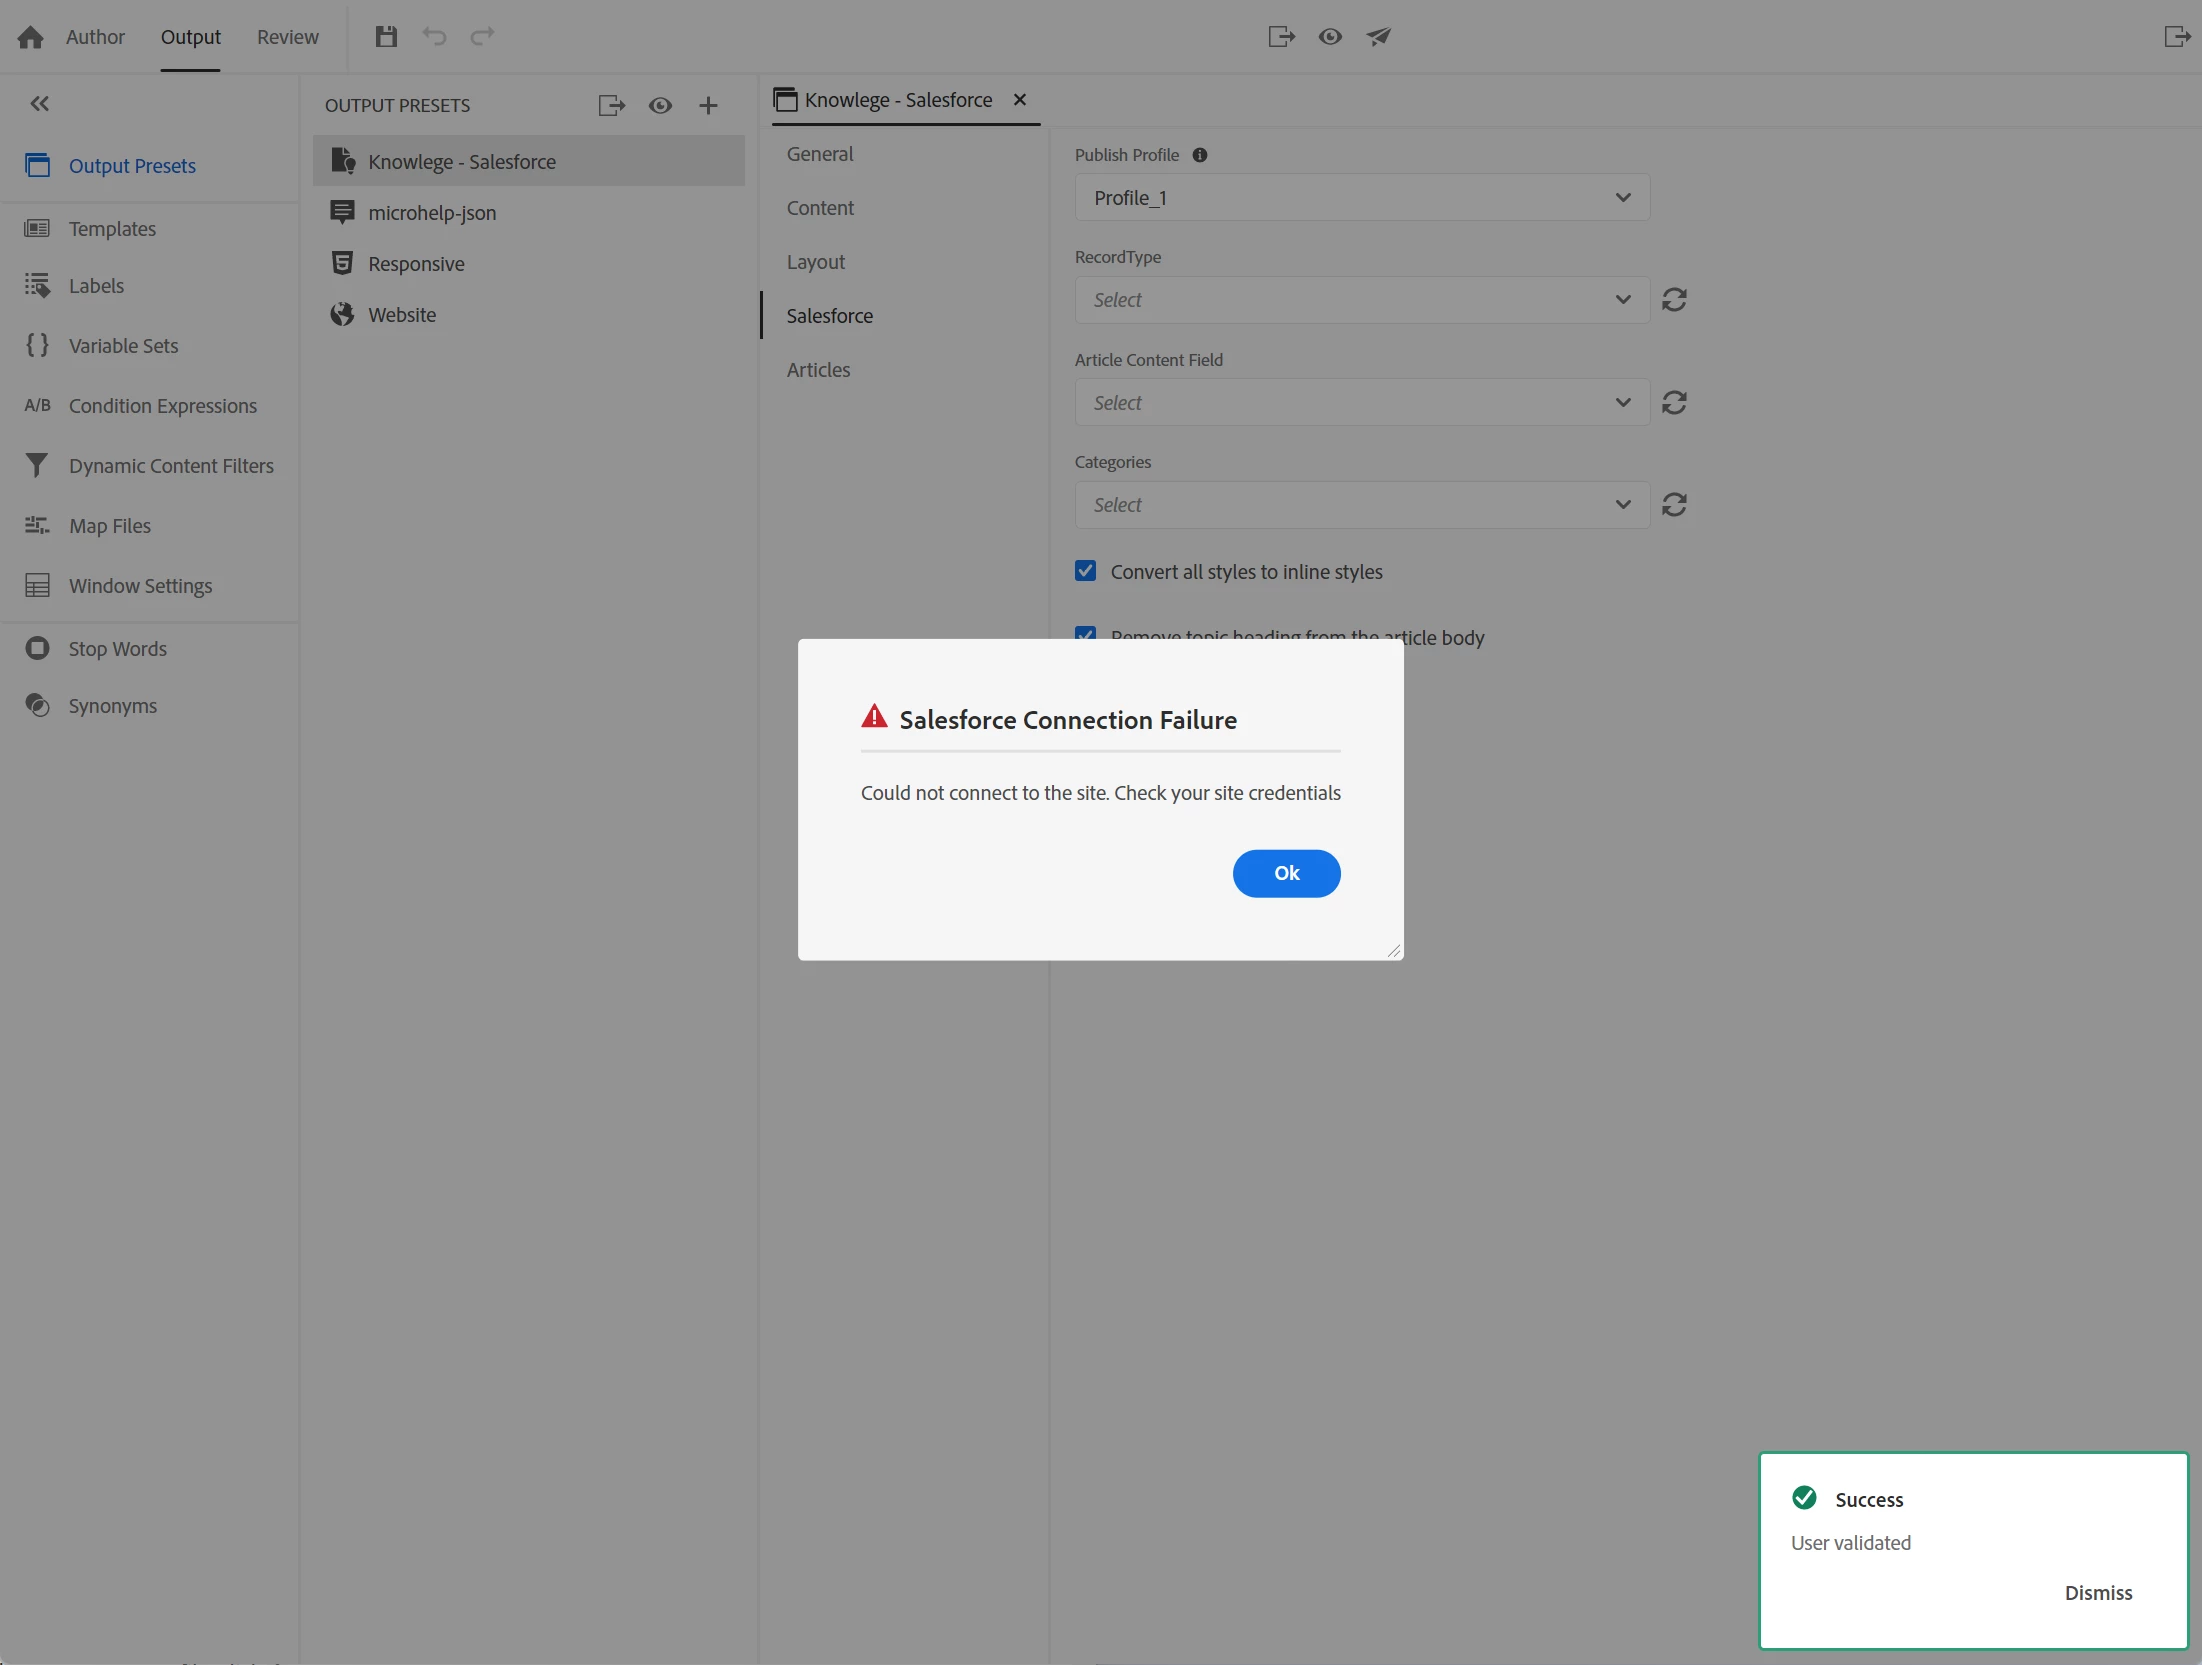Refresh the RecordType list
2202x1665 pixels.
tap(1674, 300)
